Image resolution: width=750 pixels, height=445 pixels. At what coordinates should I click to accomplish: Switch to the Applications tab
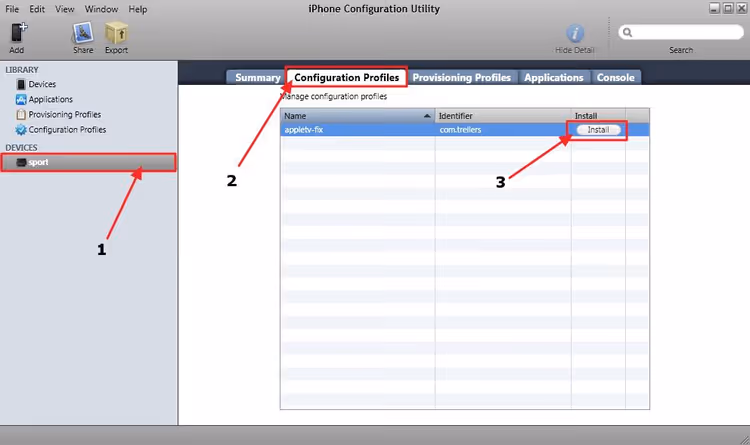coord(554,78)
